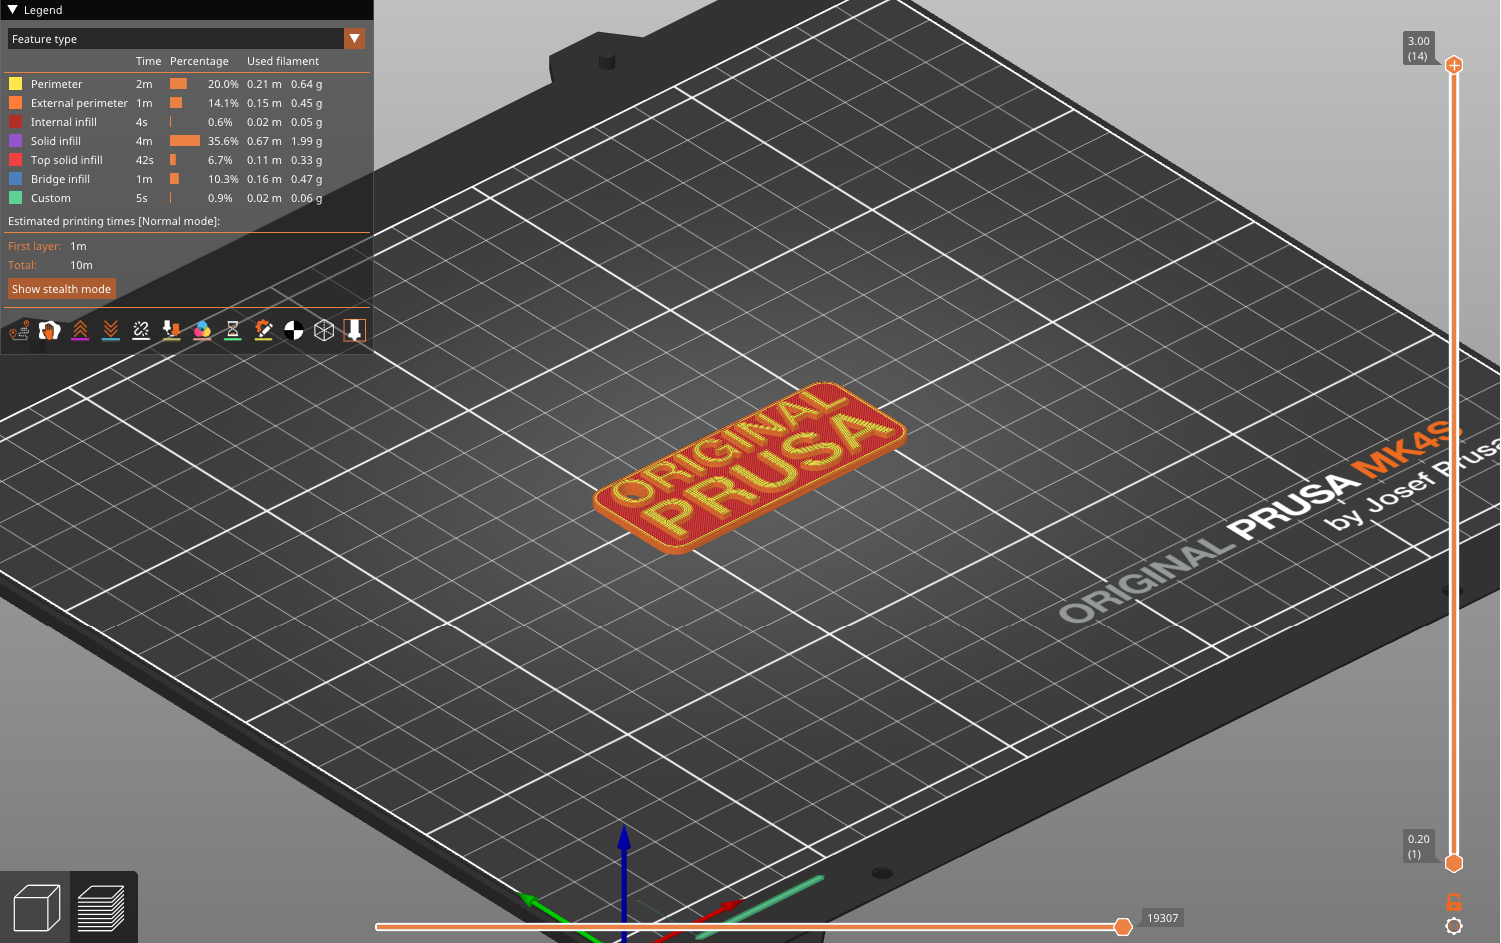Display retraction markers
Image resolution: width=1501 pixels, height=943 pixels.
[x=80, y=330]
